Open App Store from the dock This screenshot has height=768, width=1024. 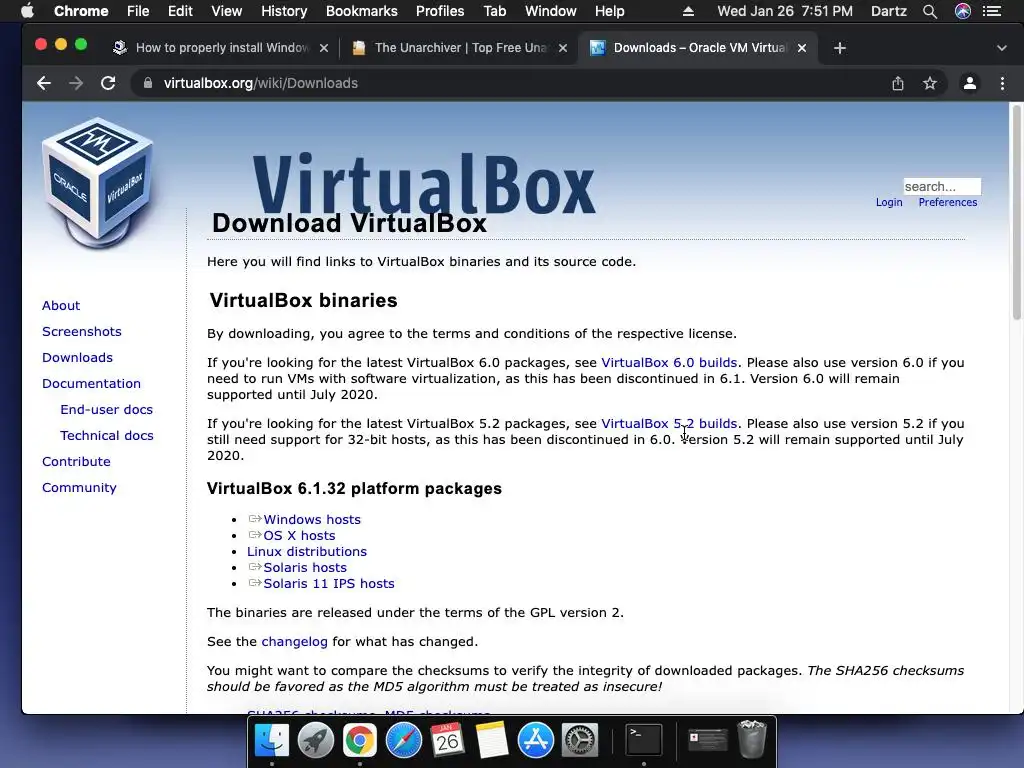(536, 740)
